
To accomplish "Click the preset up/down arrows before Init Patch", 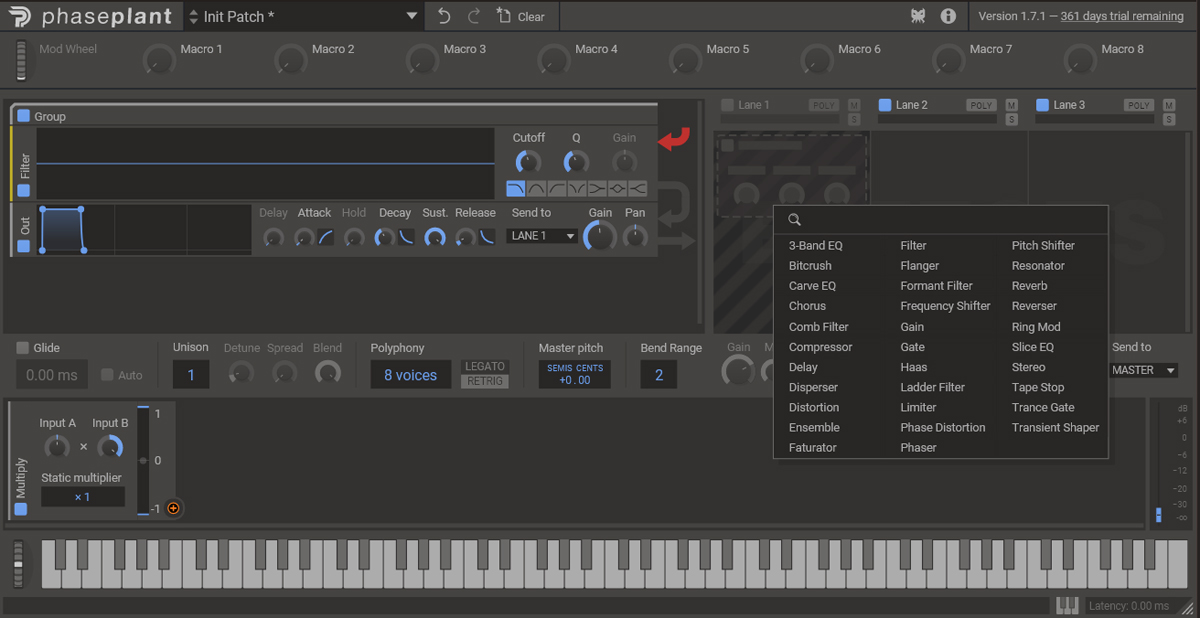I will (x=194, y=16).
